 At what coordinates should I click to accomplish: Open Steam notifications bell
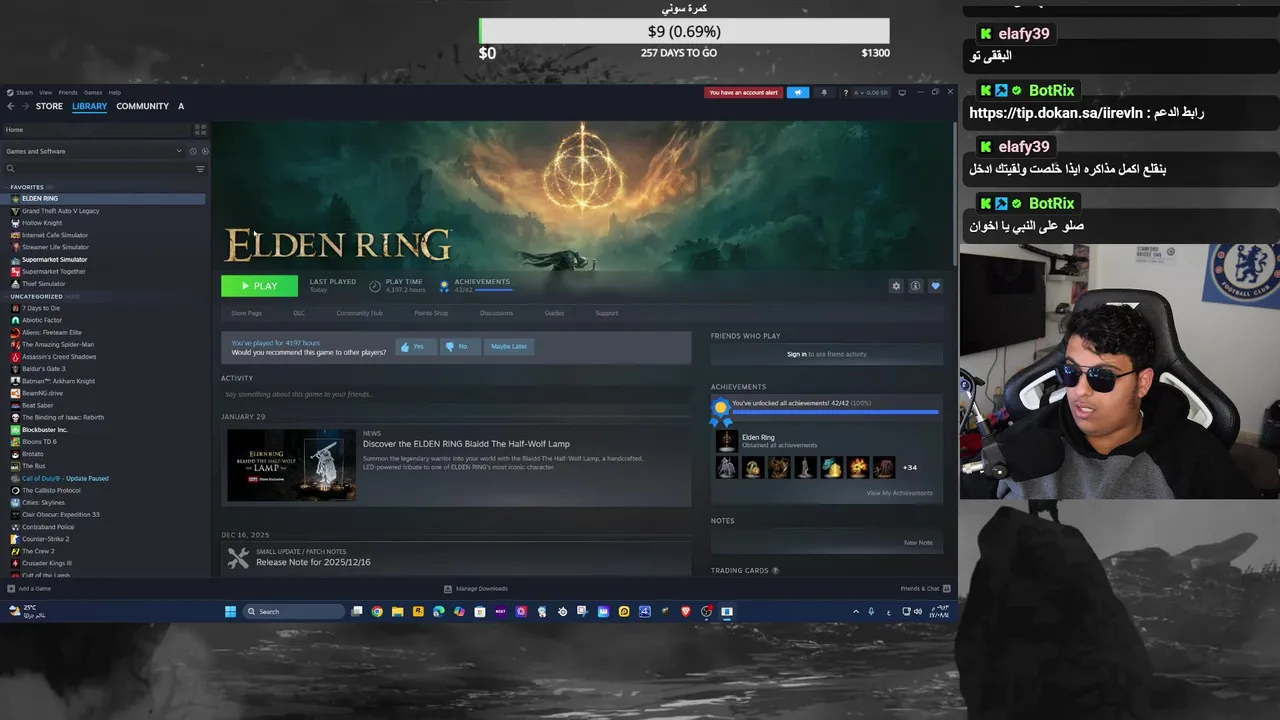pyautogui.click(x=824, y=93)
